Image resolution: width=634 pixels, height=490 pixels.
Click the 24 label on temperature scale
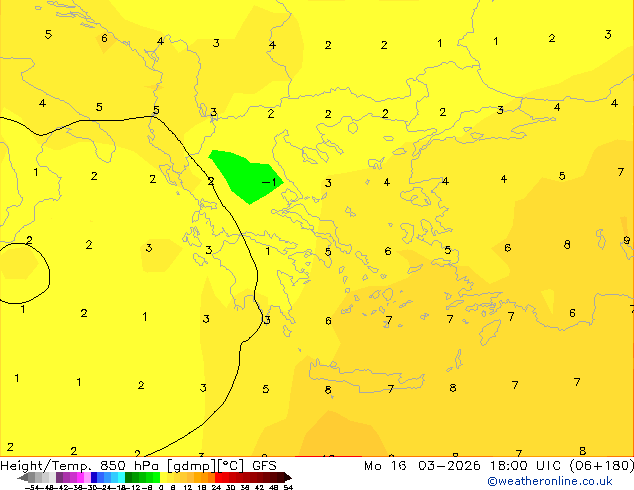coord(216,487)
